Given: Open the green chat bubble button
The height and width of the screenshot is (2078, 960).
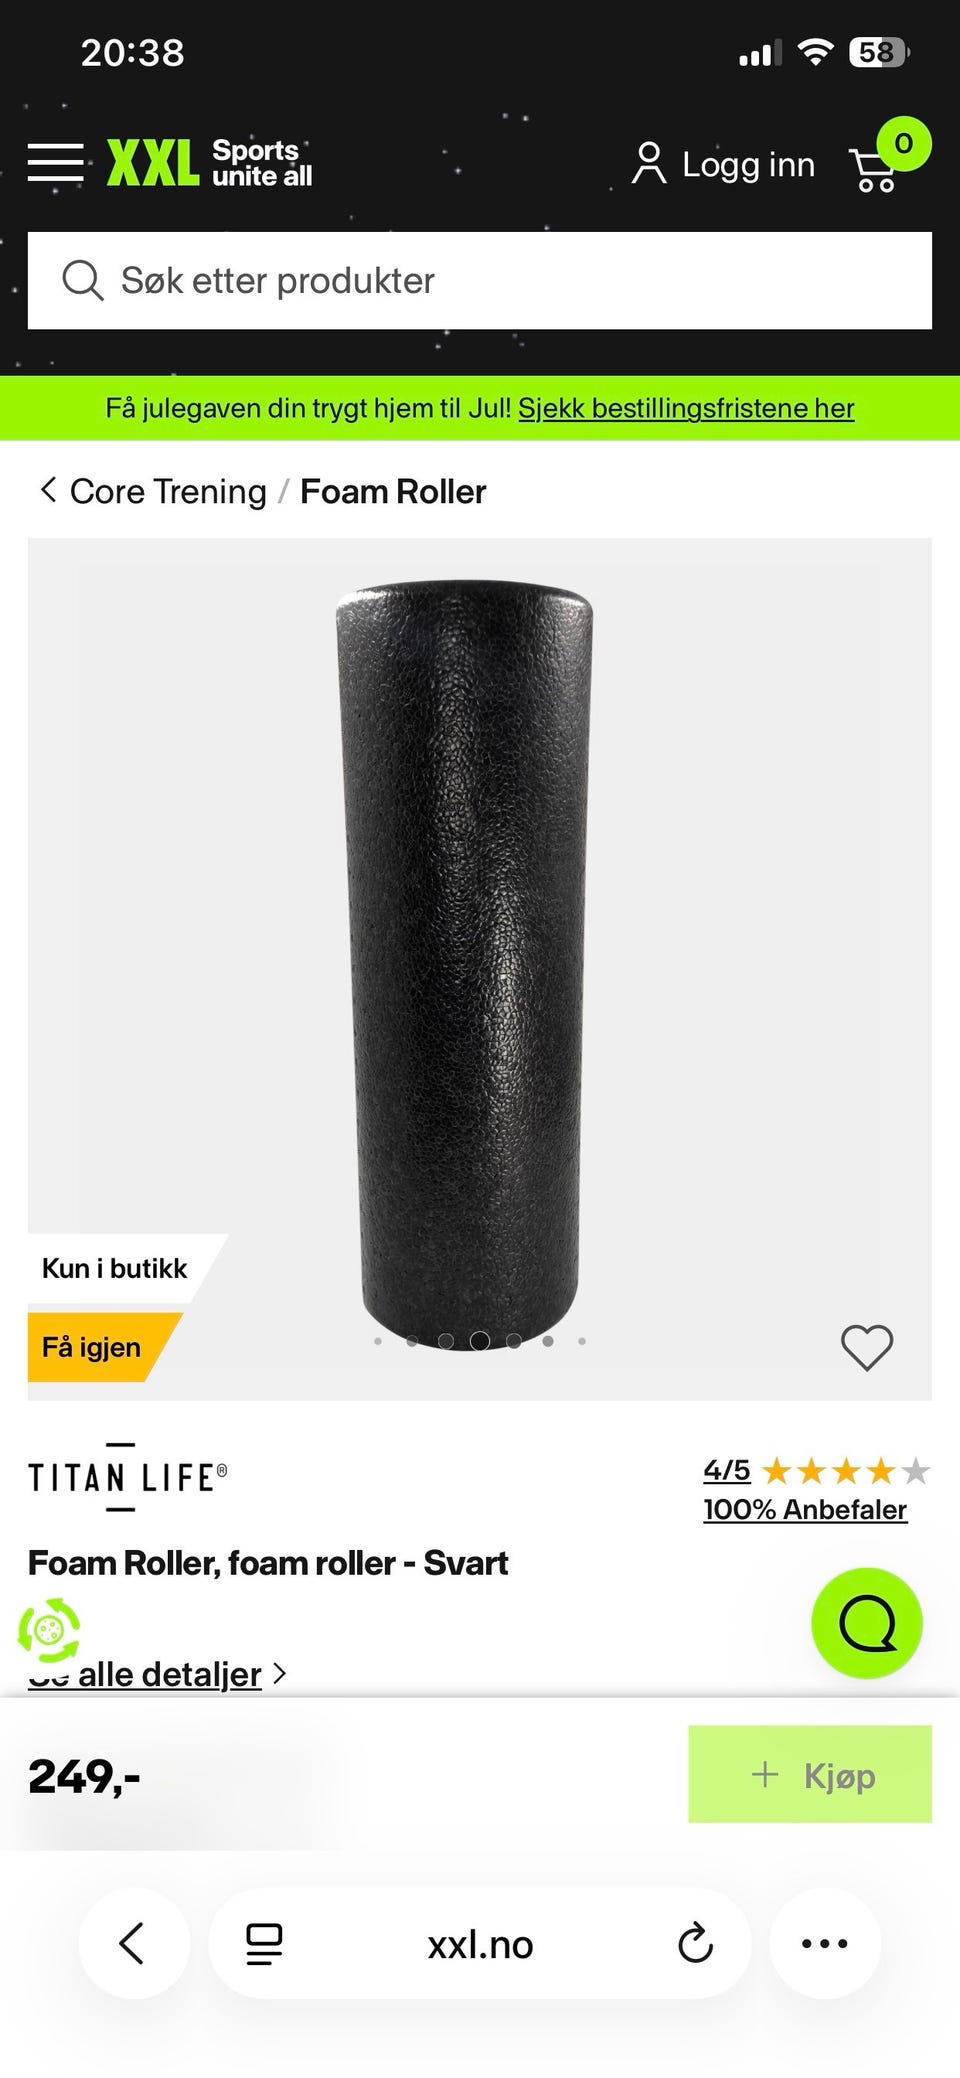Looking at the screenshot, I should 867,1623.
